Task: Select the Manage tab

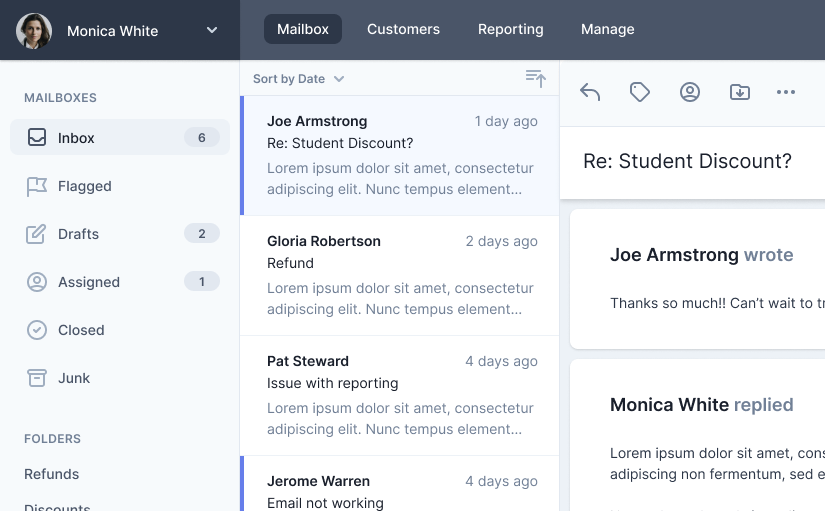Action: pos(608,29)
